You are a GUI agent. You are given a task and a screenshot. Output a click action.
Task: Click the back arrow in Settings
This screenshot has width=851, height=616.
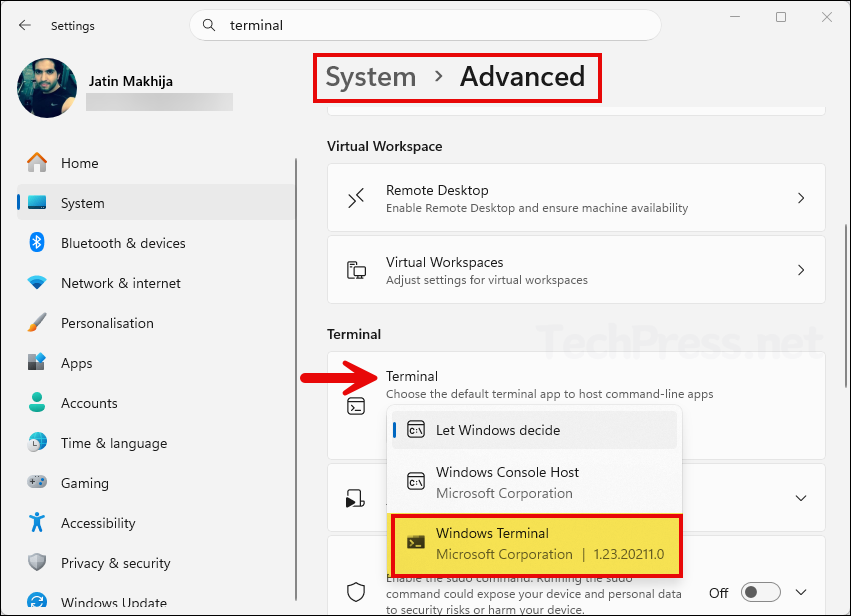[x=24, y=25]
